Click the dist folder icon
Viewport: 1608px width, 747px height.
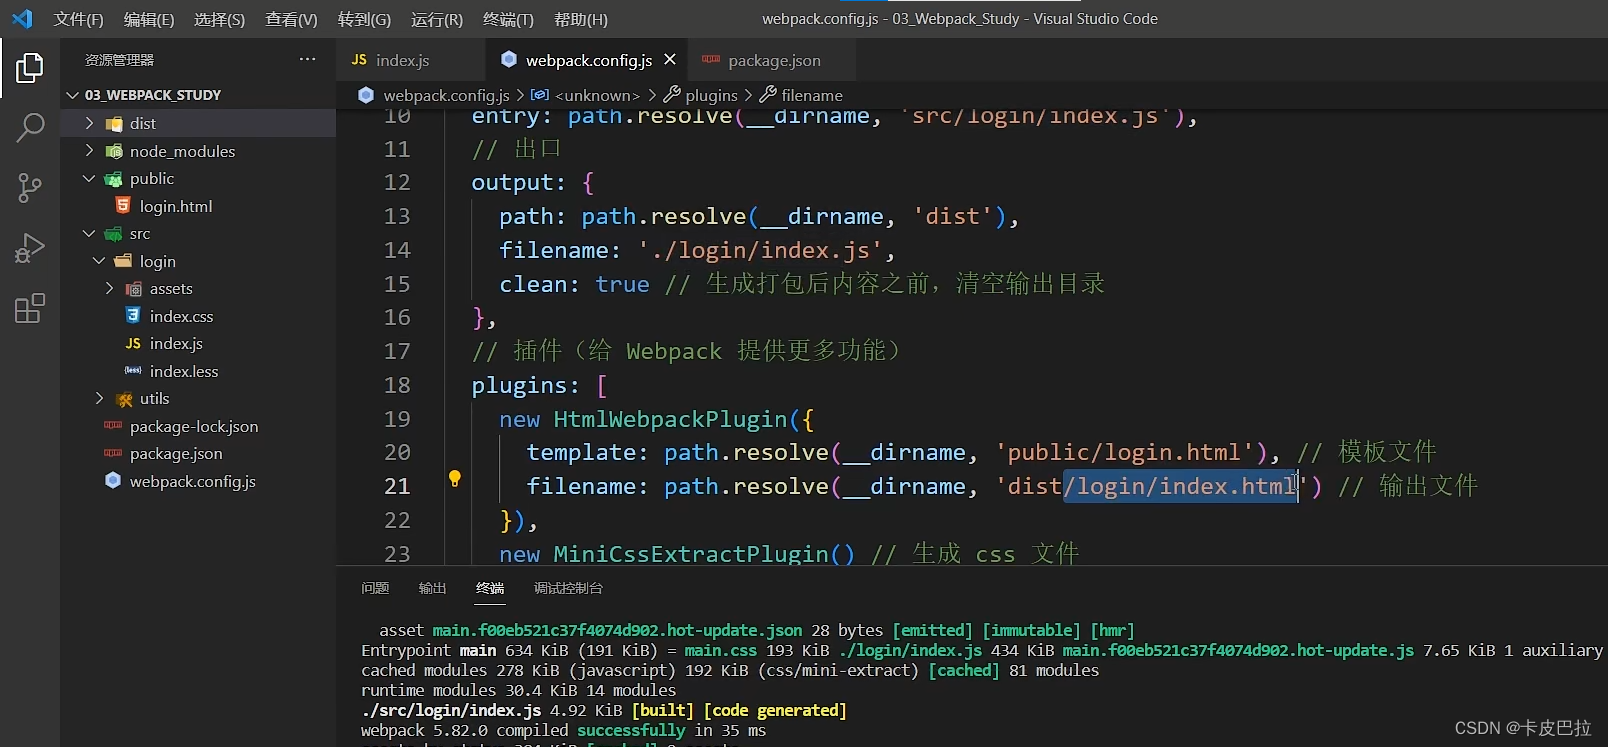(x=114, y=123)
